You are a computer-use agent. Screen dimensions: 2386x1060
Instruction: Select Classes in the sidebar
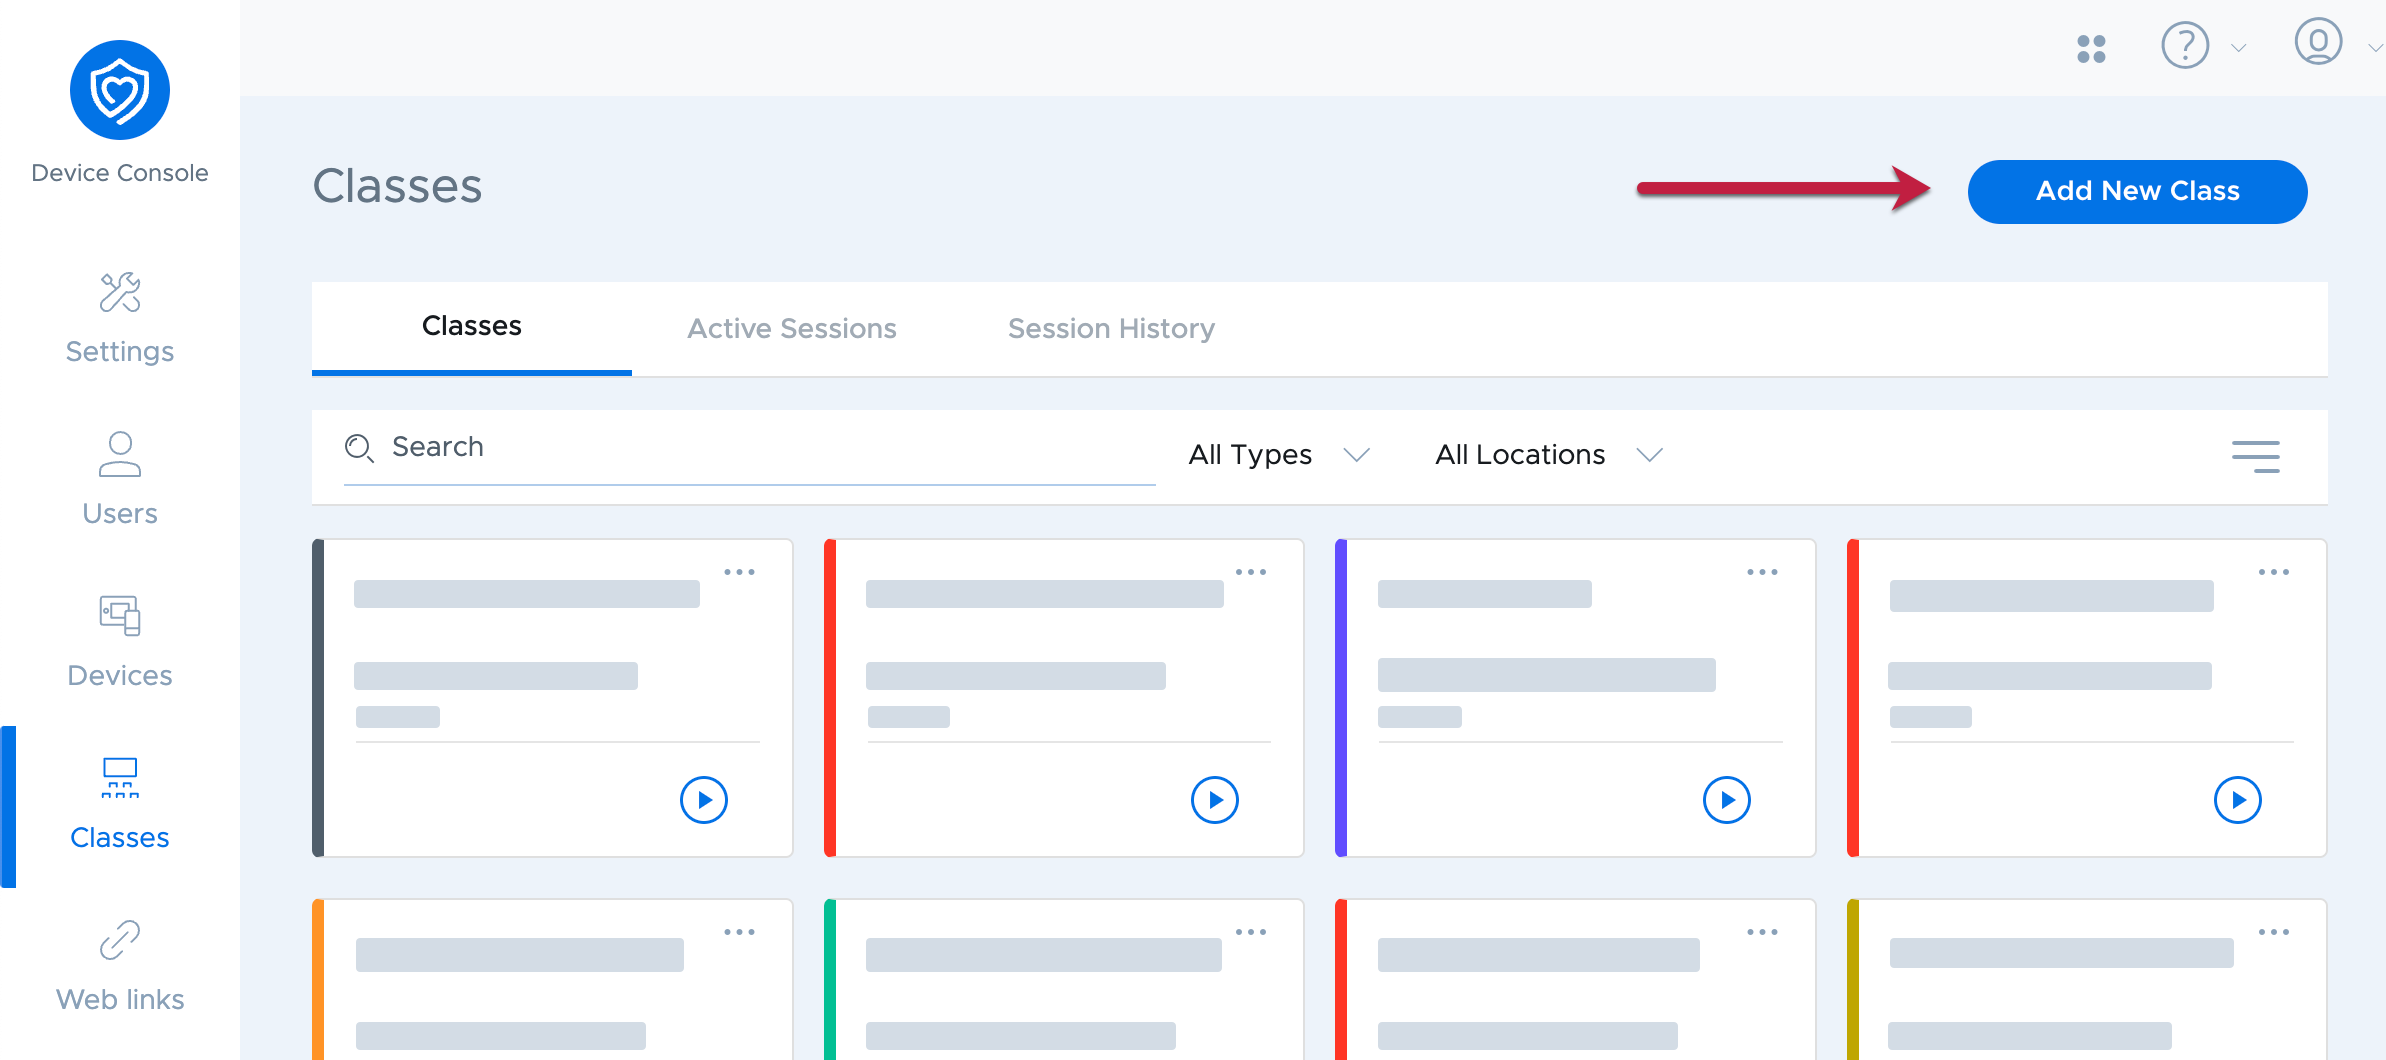point(120,805)
